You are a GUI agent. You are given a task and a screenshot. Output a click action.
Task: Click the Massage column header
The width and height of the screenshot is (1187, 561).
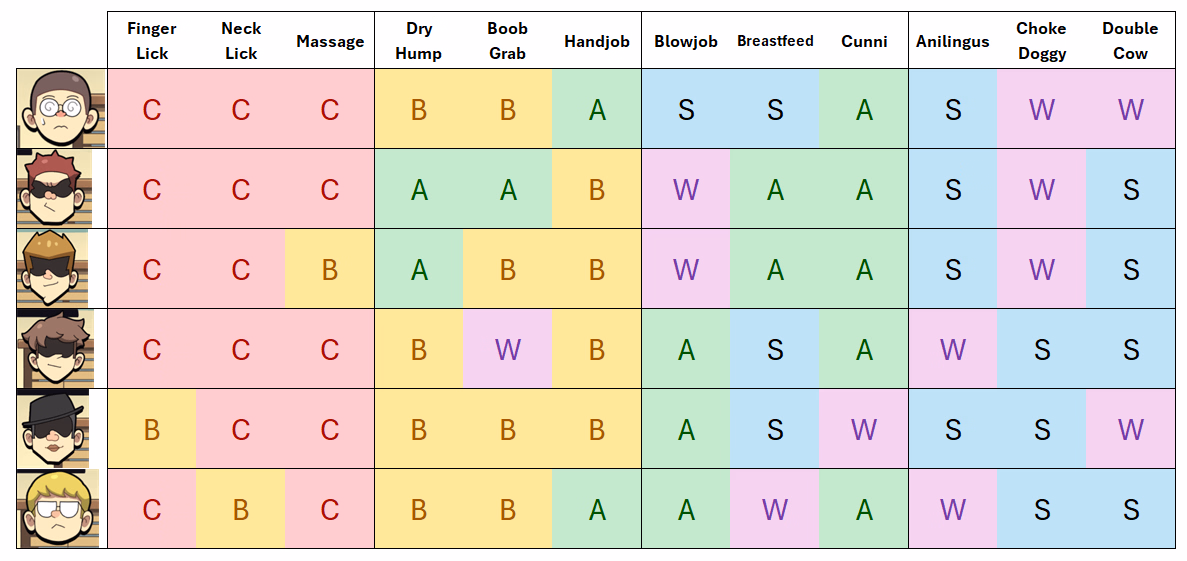coord(330,41)
